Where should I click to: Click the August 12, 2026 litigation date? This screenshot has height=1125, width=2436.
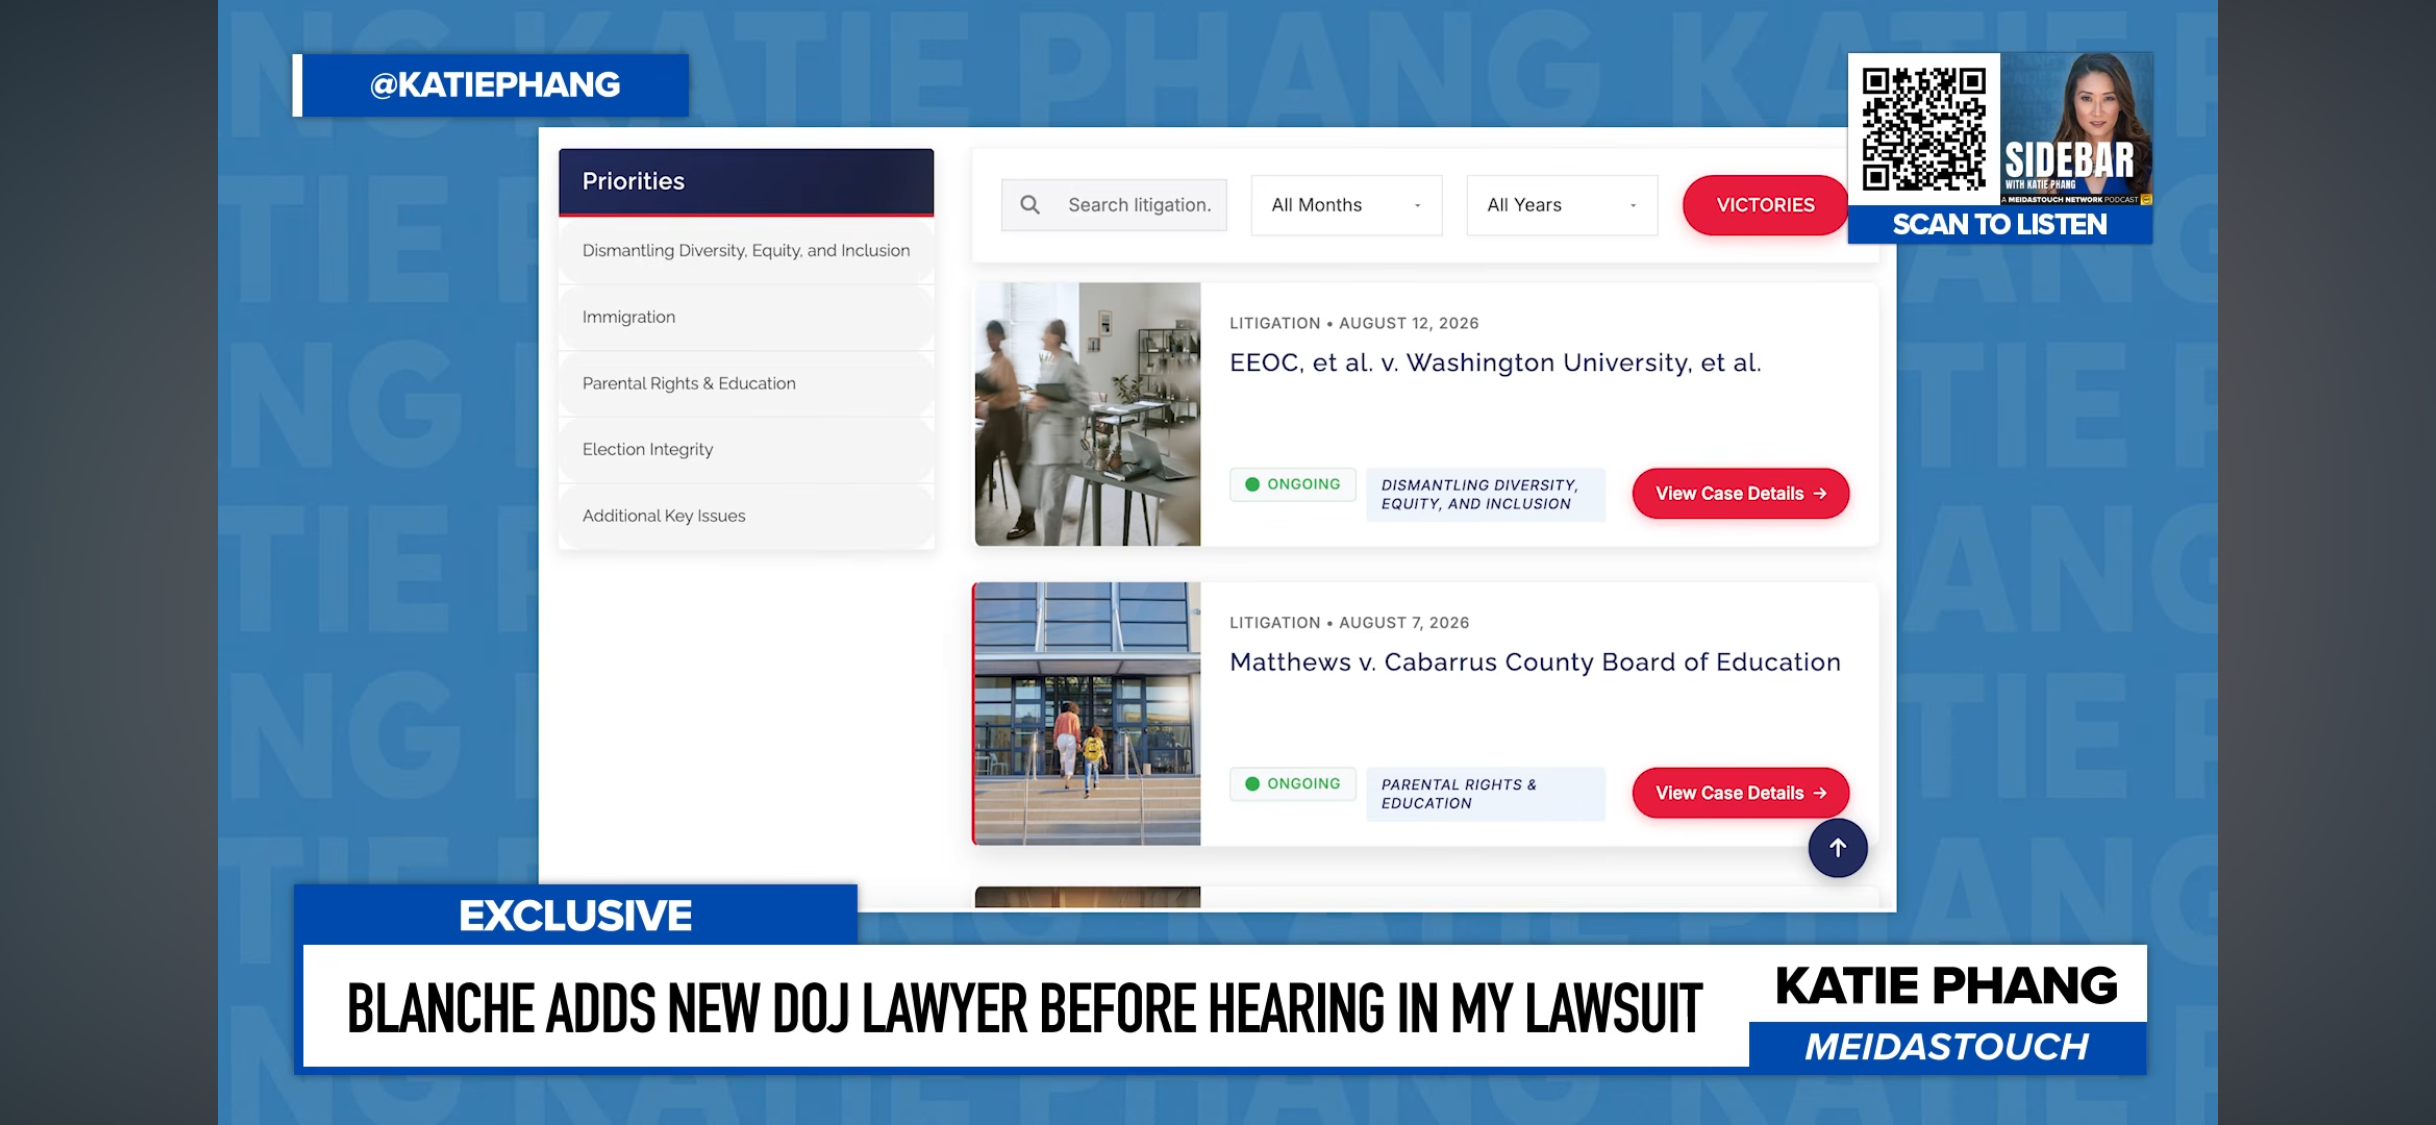1408,323
